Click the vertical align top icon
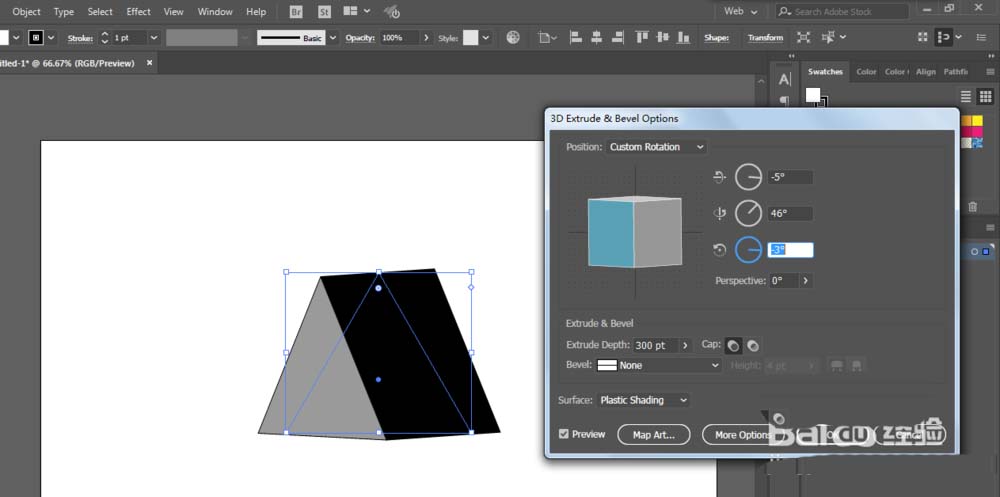The image size is (1000, 497). click(643, 38)
